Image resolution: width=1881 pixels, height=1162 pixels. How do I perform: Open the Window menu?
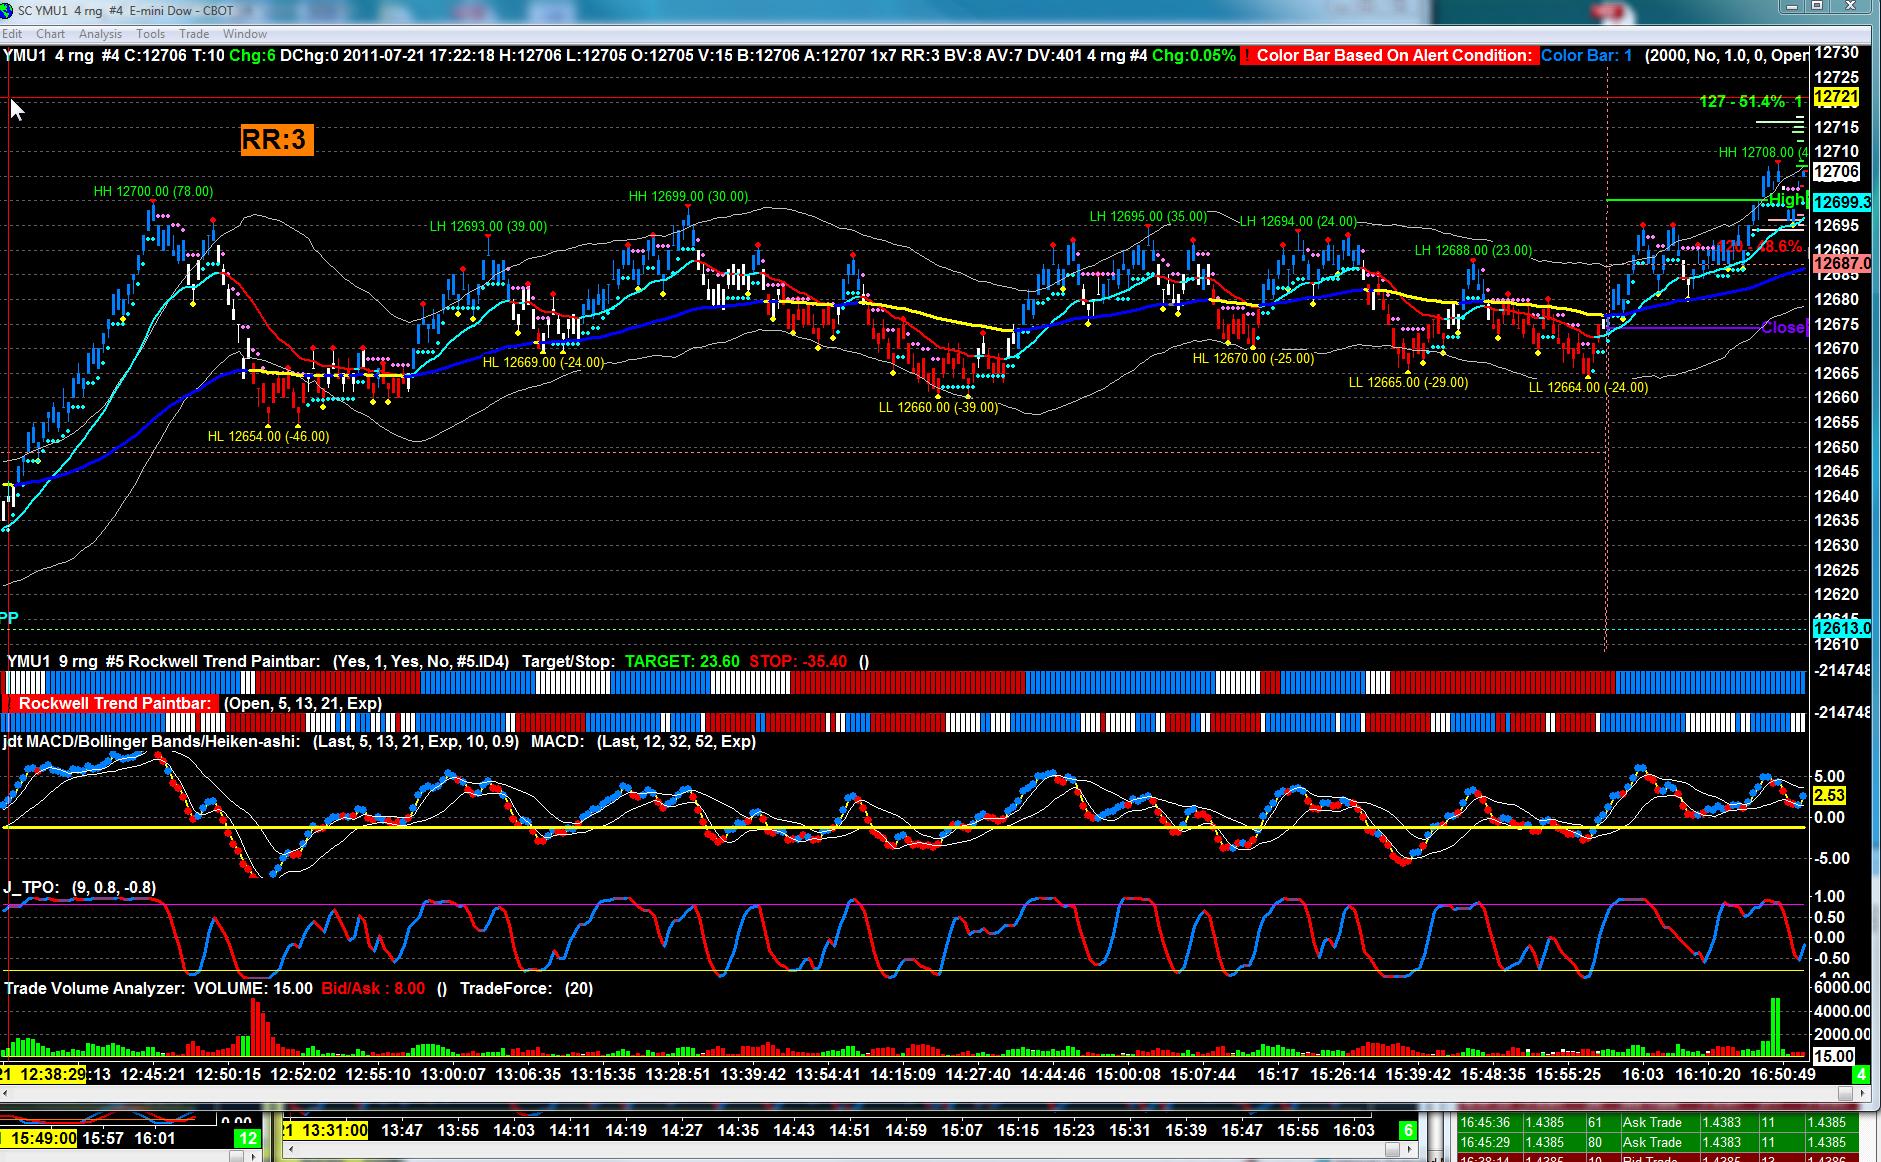tap(244, 34)
